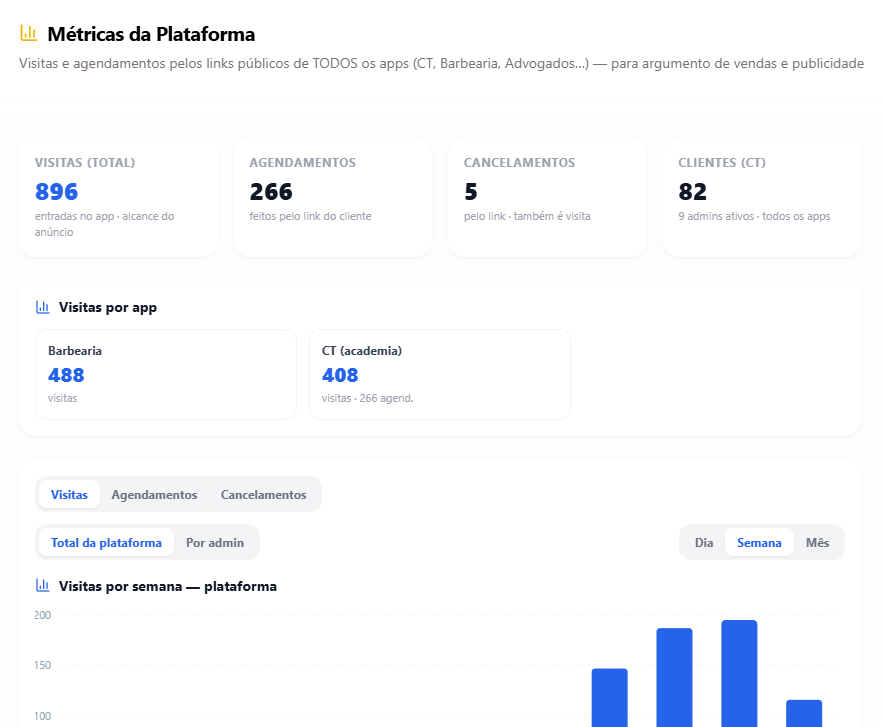This screenshot has height=727, width=883.
Task: Click the text "feitos pelo link do cliente"
Action: [310, 216]
